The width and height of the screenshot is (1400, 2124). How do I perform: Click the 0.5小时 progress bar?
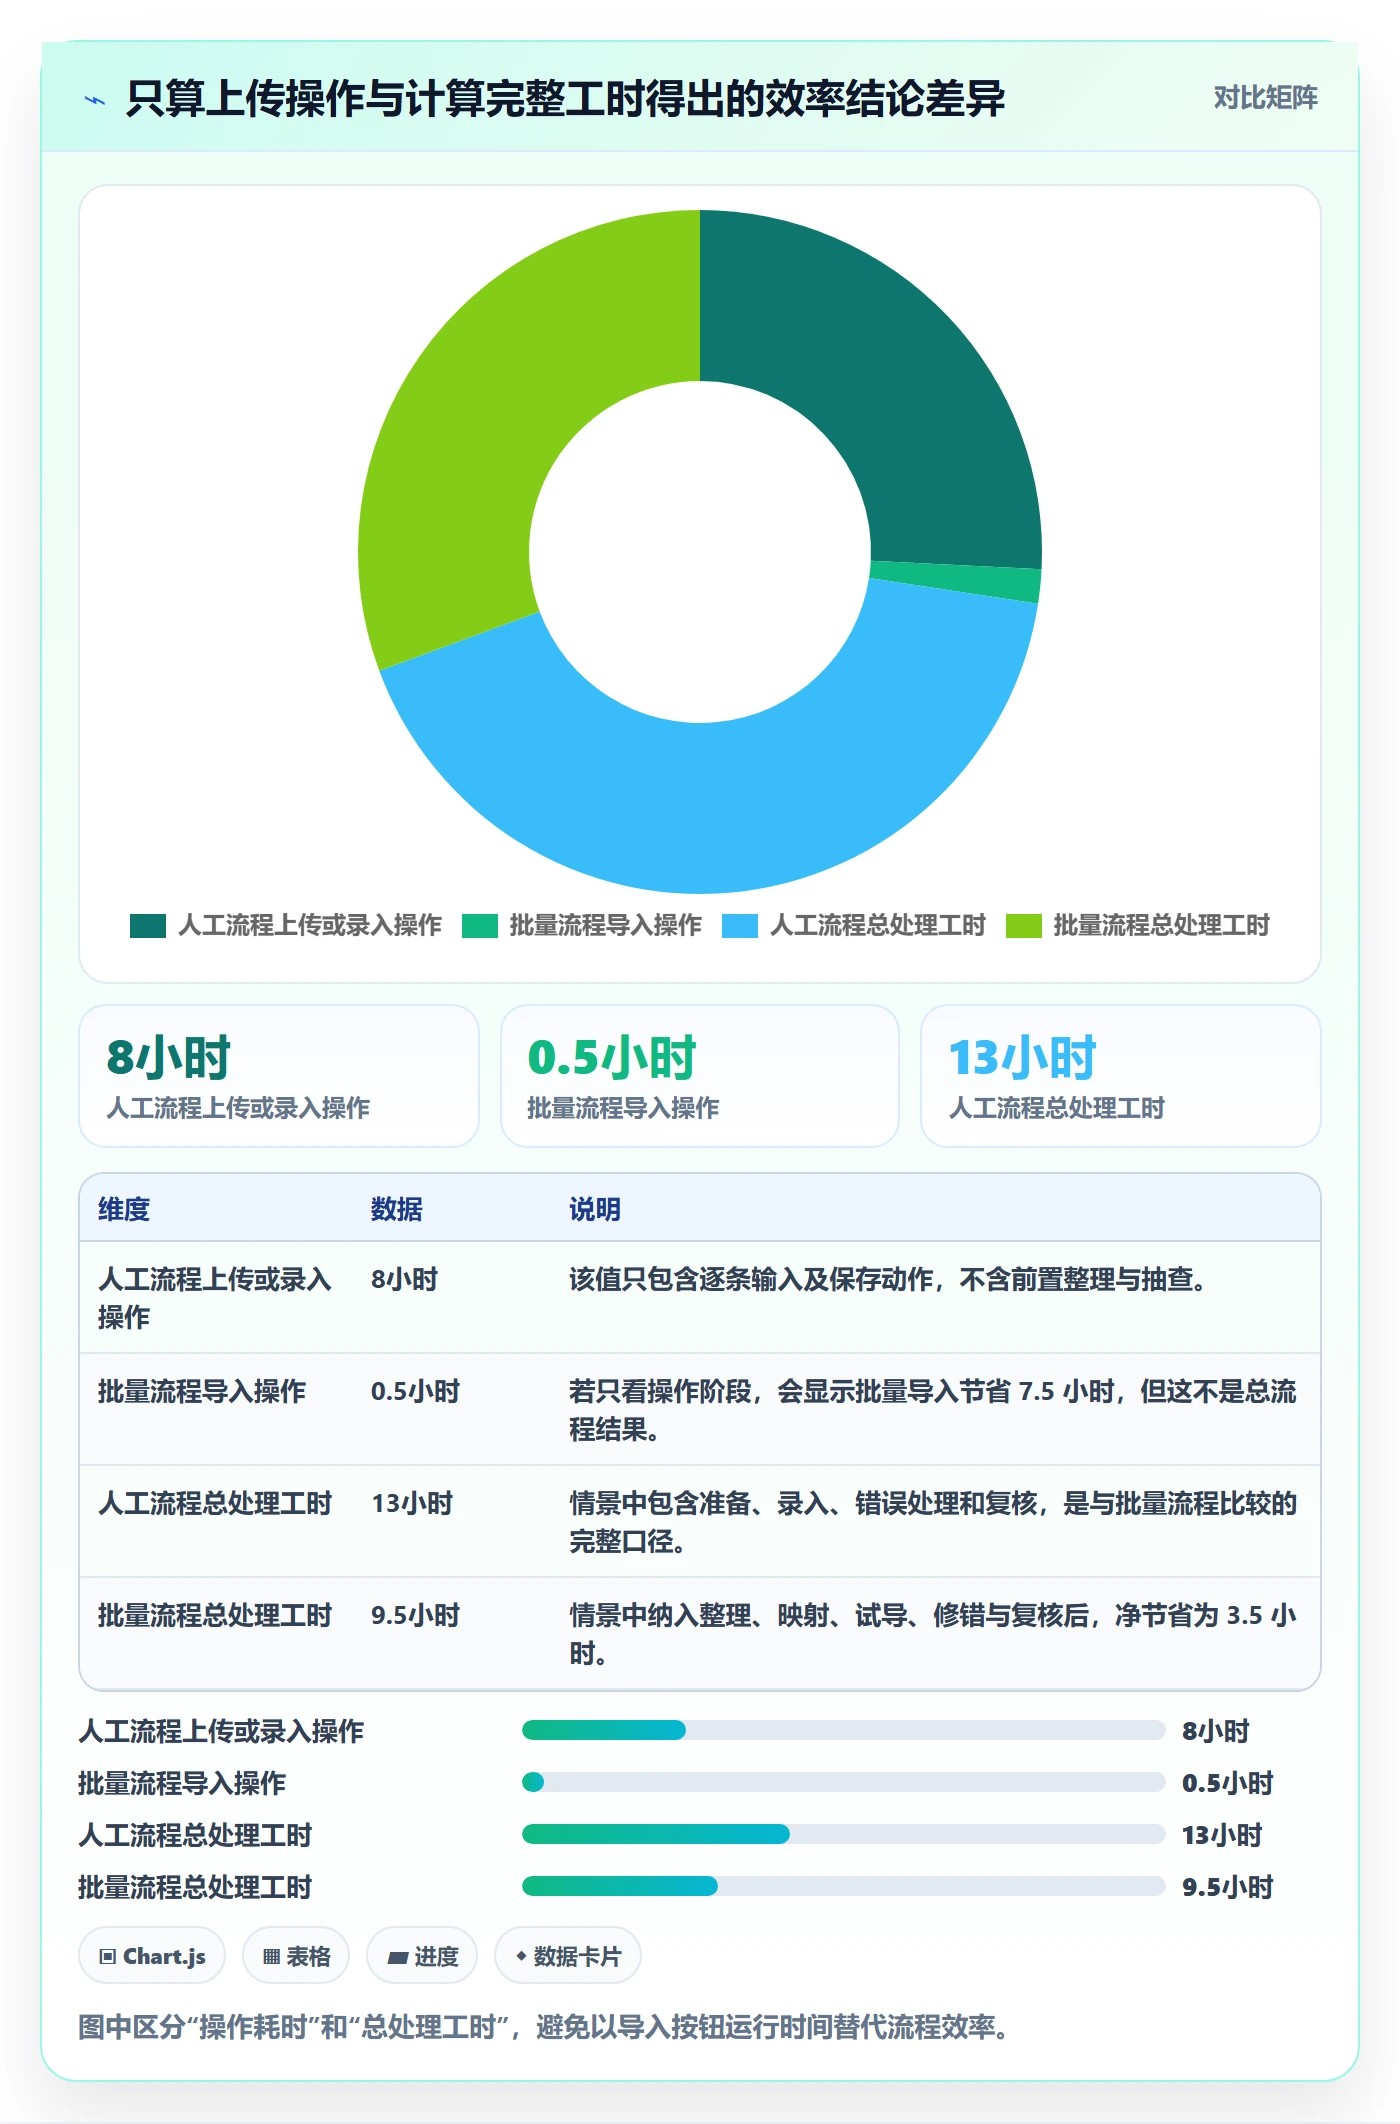[x=844, y=1782]
